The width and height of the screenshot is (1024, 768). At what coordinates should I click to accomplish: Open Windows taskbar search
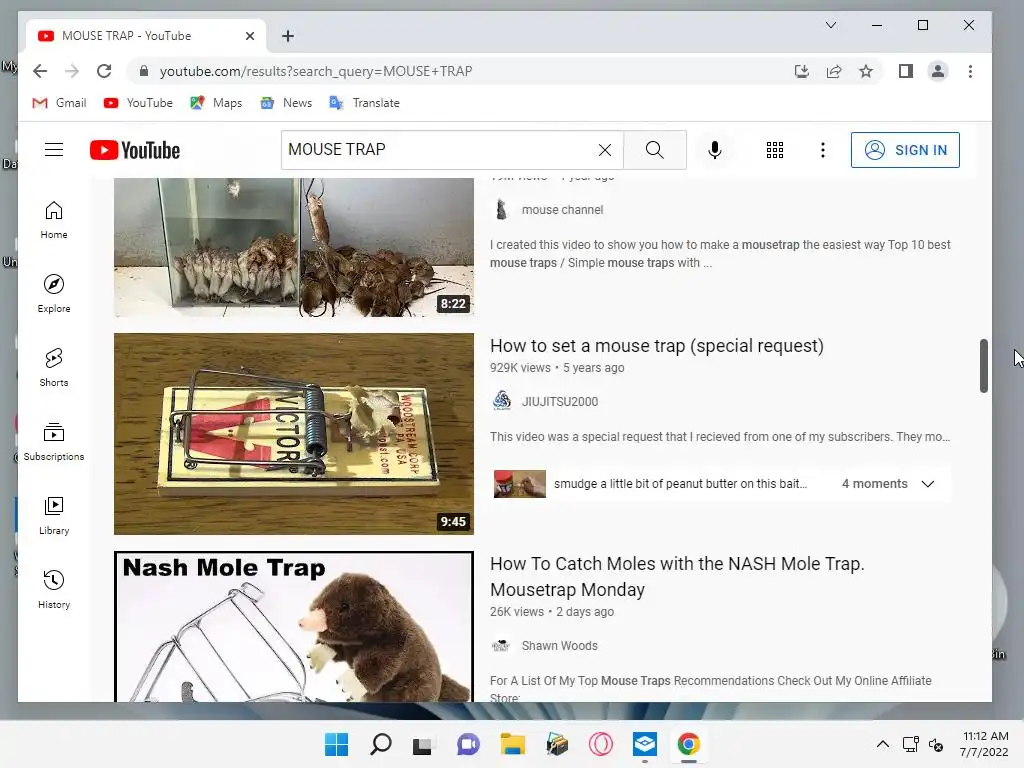tap(381, 744)
